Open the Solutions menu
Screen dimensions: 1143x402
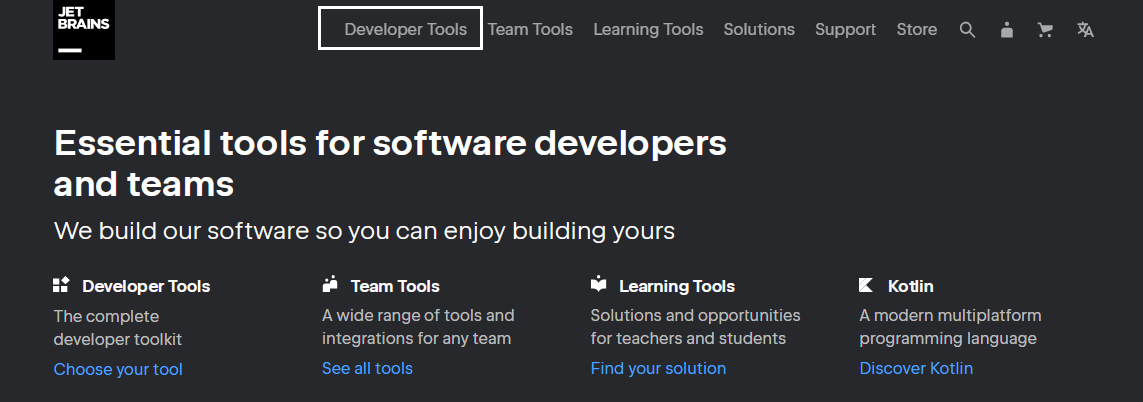[x=759, y=29]
